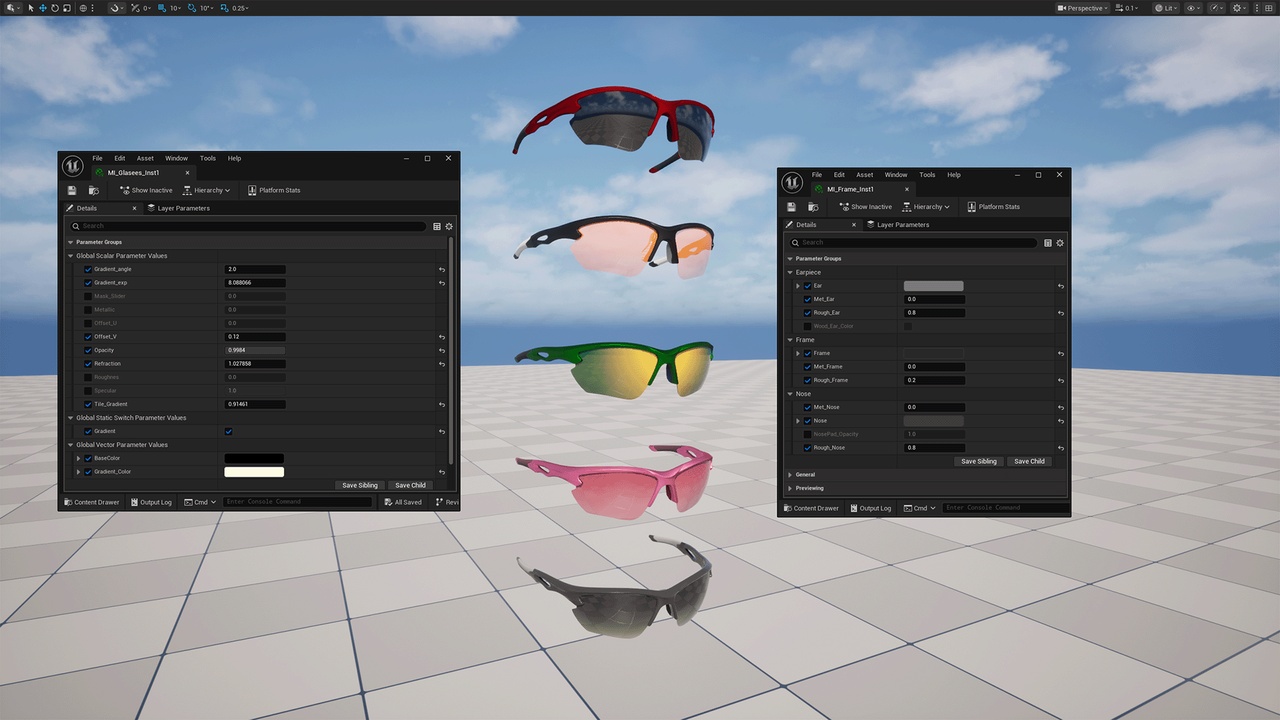Viewport: 1280px width, 720px height.
Task: Open Hierarchy dropdown in MI_Glasees_Inst1 window
Action: click(207, 190)
